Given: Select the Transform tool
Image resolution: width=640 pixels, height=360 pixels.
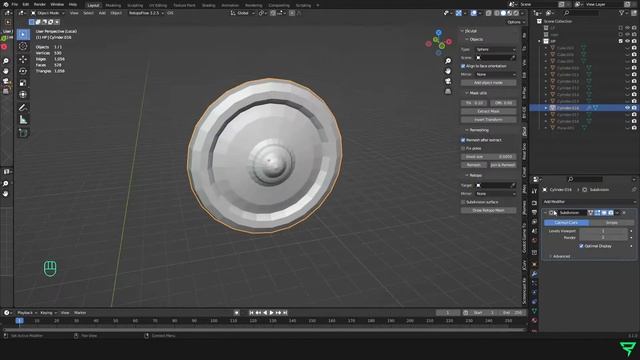Looking at the screenshot, I should (x=23, y=95).
